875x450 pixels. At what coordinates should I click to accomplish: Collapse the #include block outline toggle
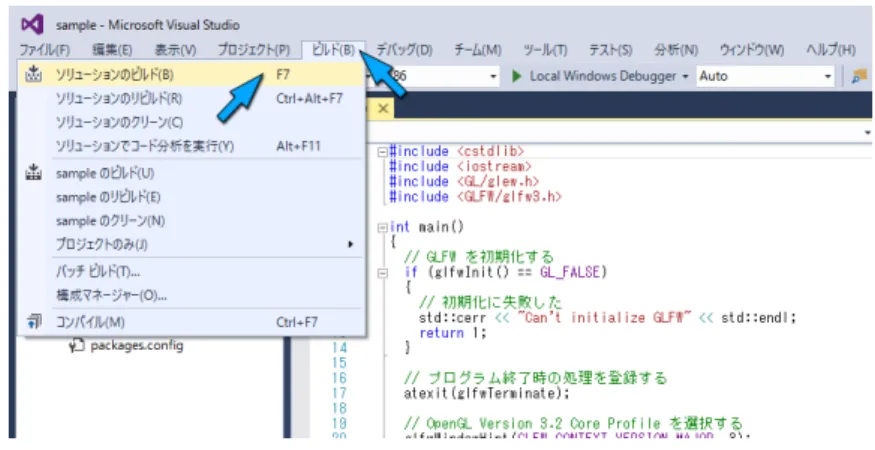382,152
